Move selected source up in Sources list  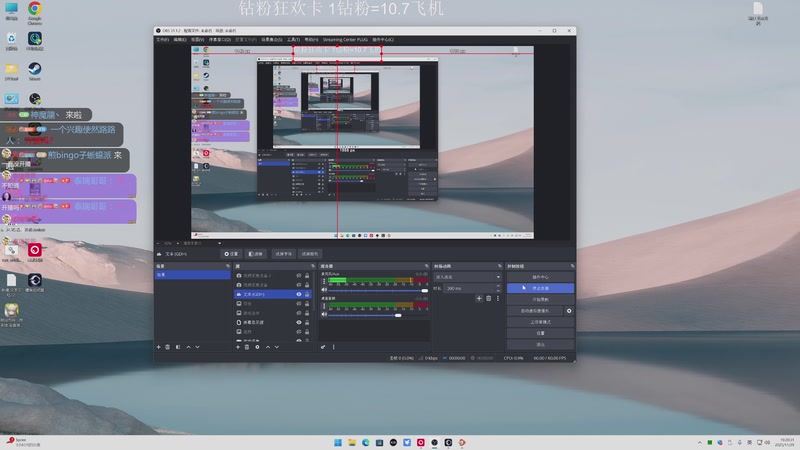268,347
